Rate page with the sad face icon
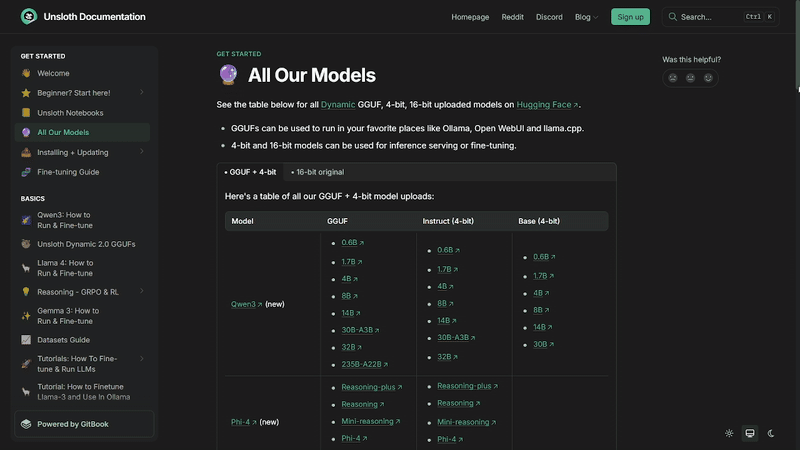800x450 pixels. [673, 78]
